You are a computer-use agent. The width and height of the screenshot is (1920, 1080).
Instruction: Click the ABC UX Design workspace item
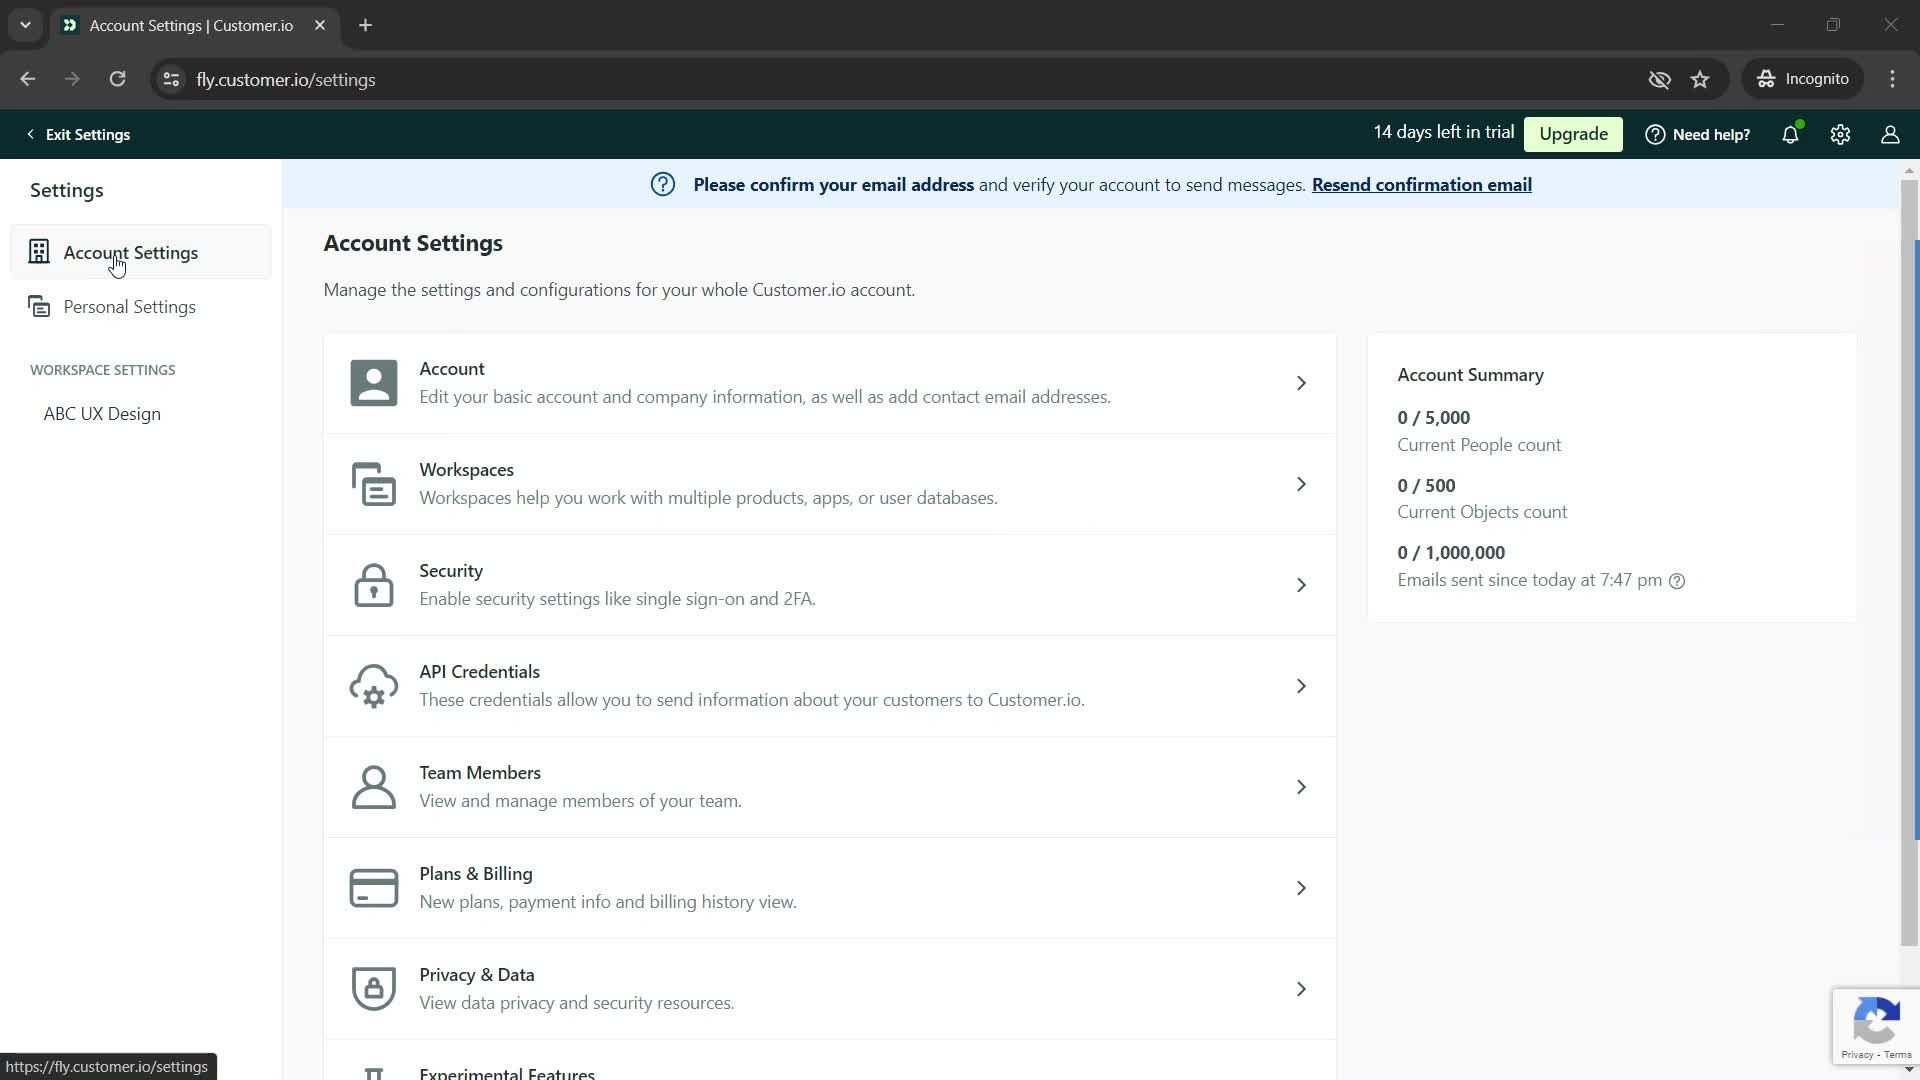(102, 414)
